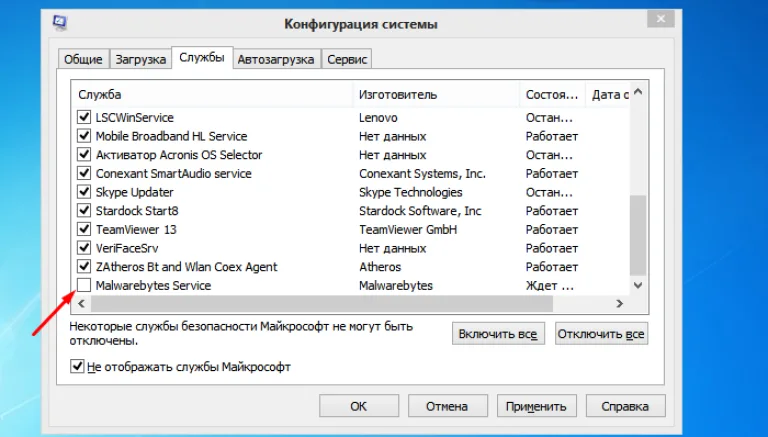Viewport: 768px width, 437px height.
Task: Toggle Не отображать службы Майкрософт checkbox
Action: pos(77,366)
